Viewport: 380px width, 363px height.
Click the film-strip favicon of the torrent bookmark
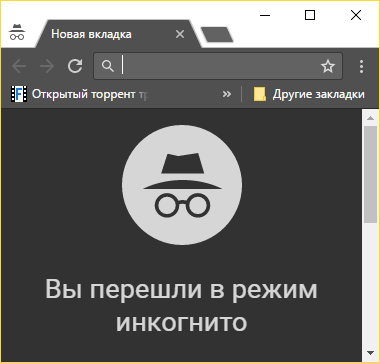click(19, 94)
